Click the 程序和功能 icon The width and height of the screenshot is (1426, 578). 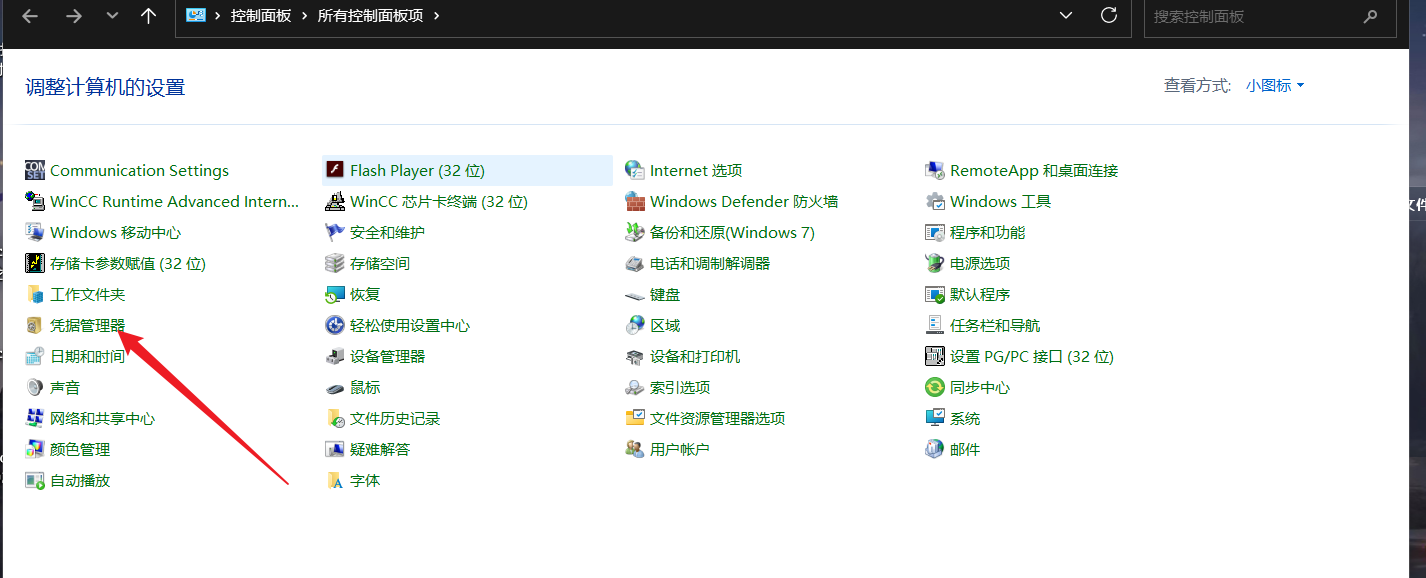[935, 232]
